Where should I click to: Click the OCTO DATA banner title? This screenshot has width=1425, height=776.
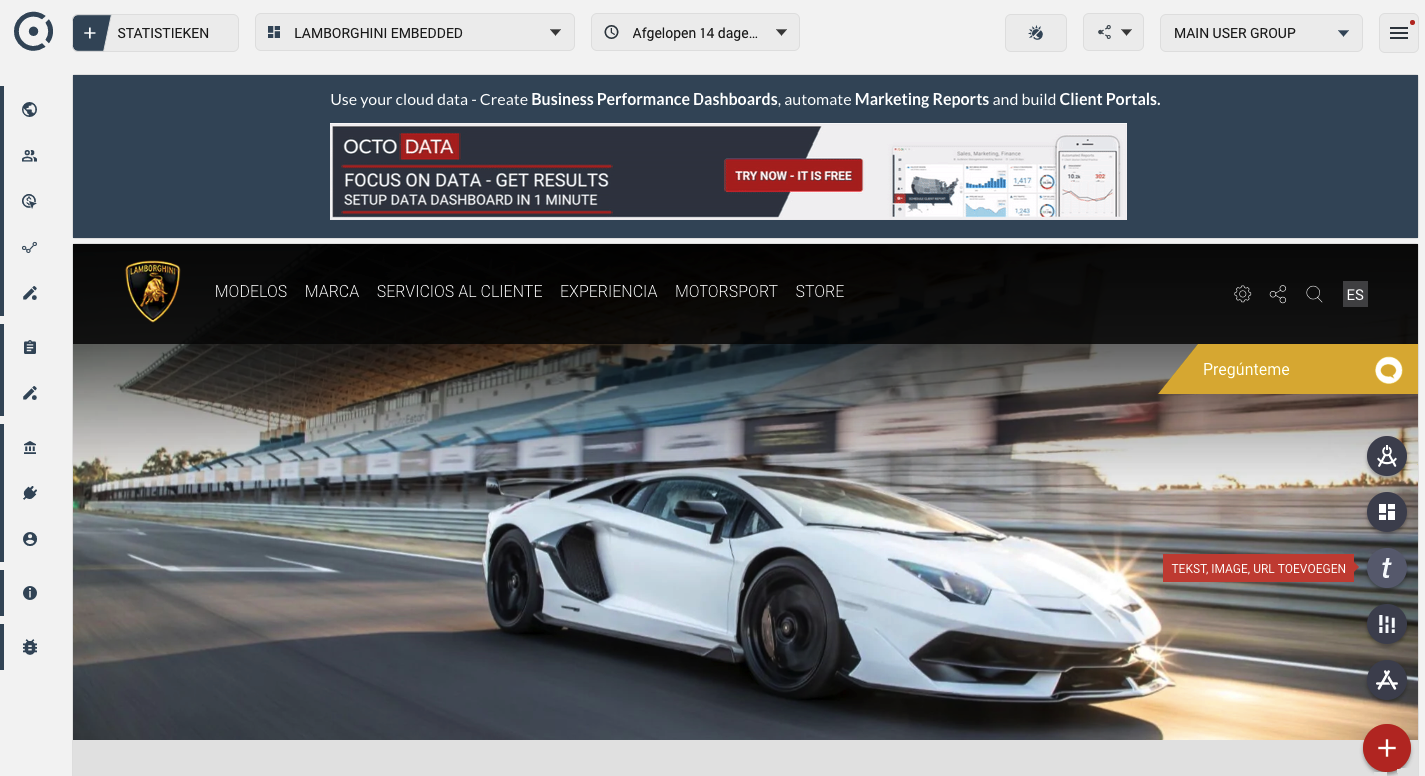[x=399, y=147]
